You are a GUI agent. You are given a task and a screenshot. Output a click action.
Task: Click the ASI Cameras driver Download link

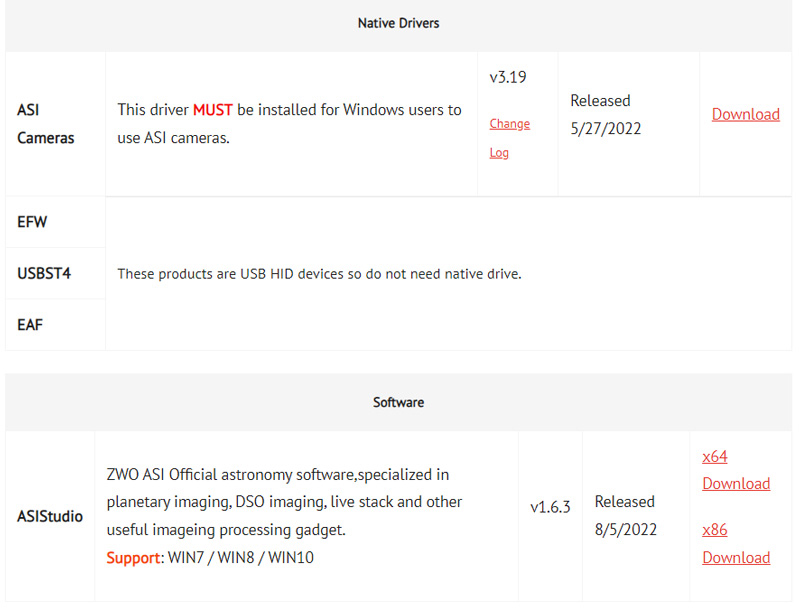coord(745,114)
